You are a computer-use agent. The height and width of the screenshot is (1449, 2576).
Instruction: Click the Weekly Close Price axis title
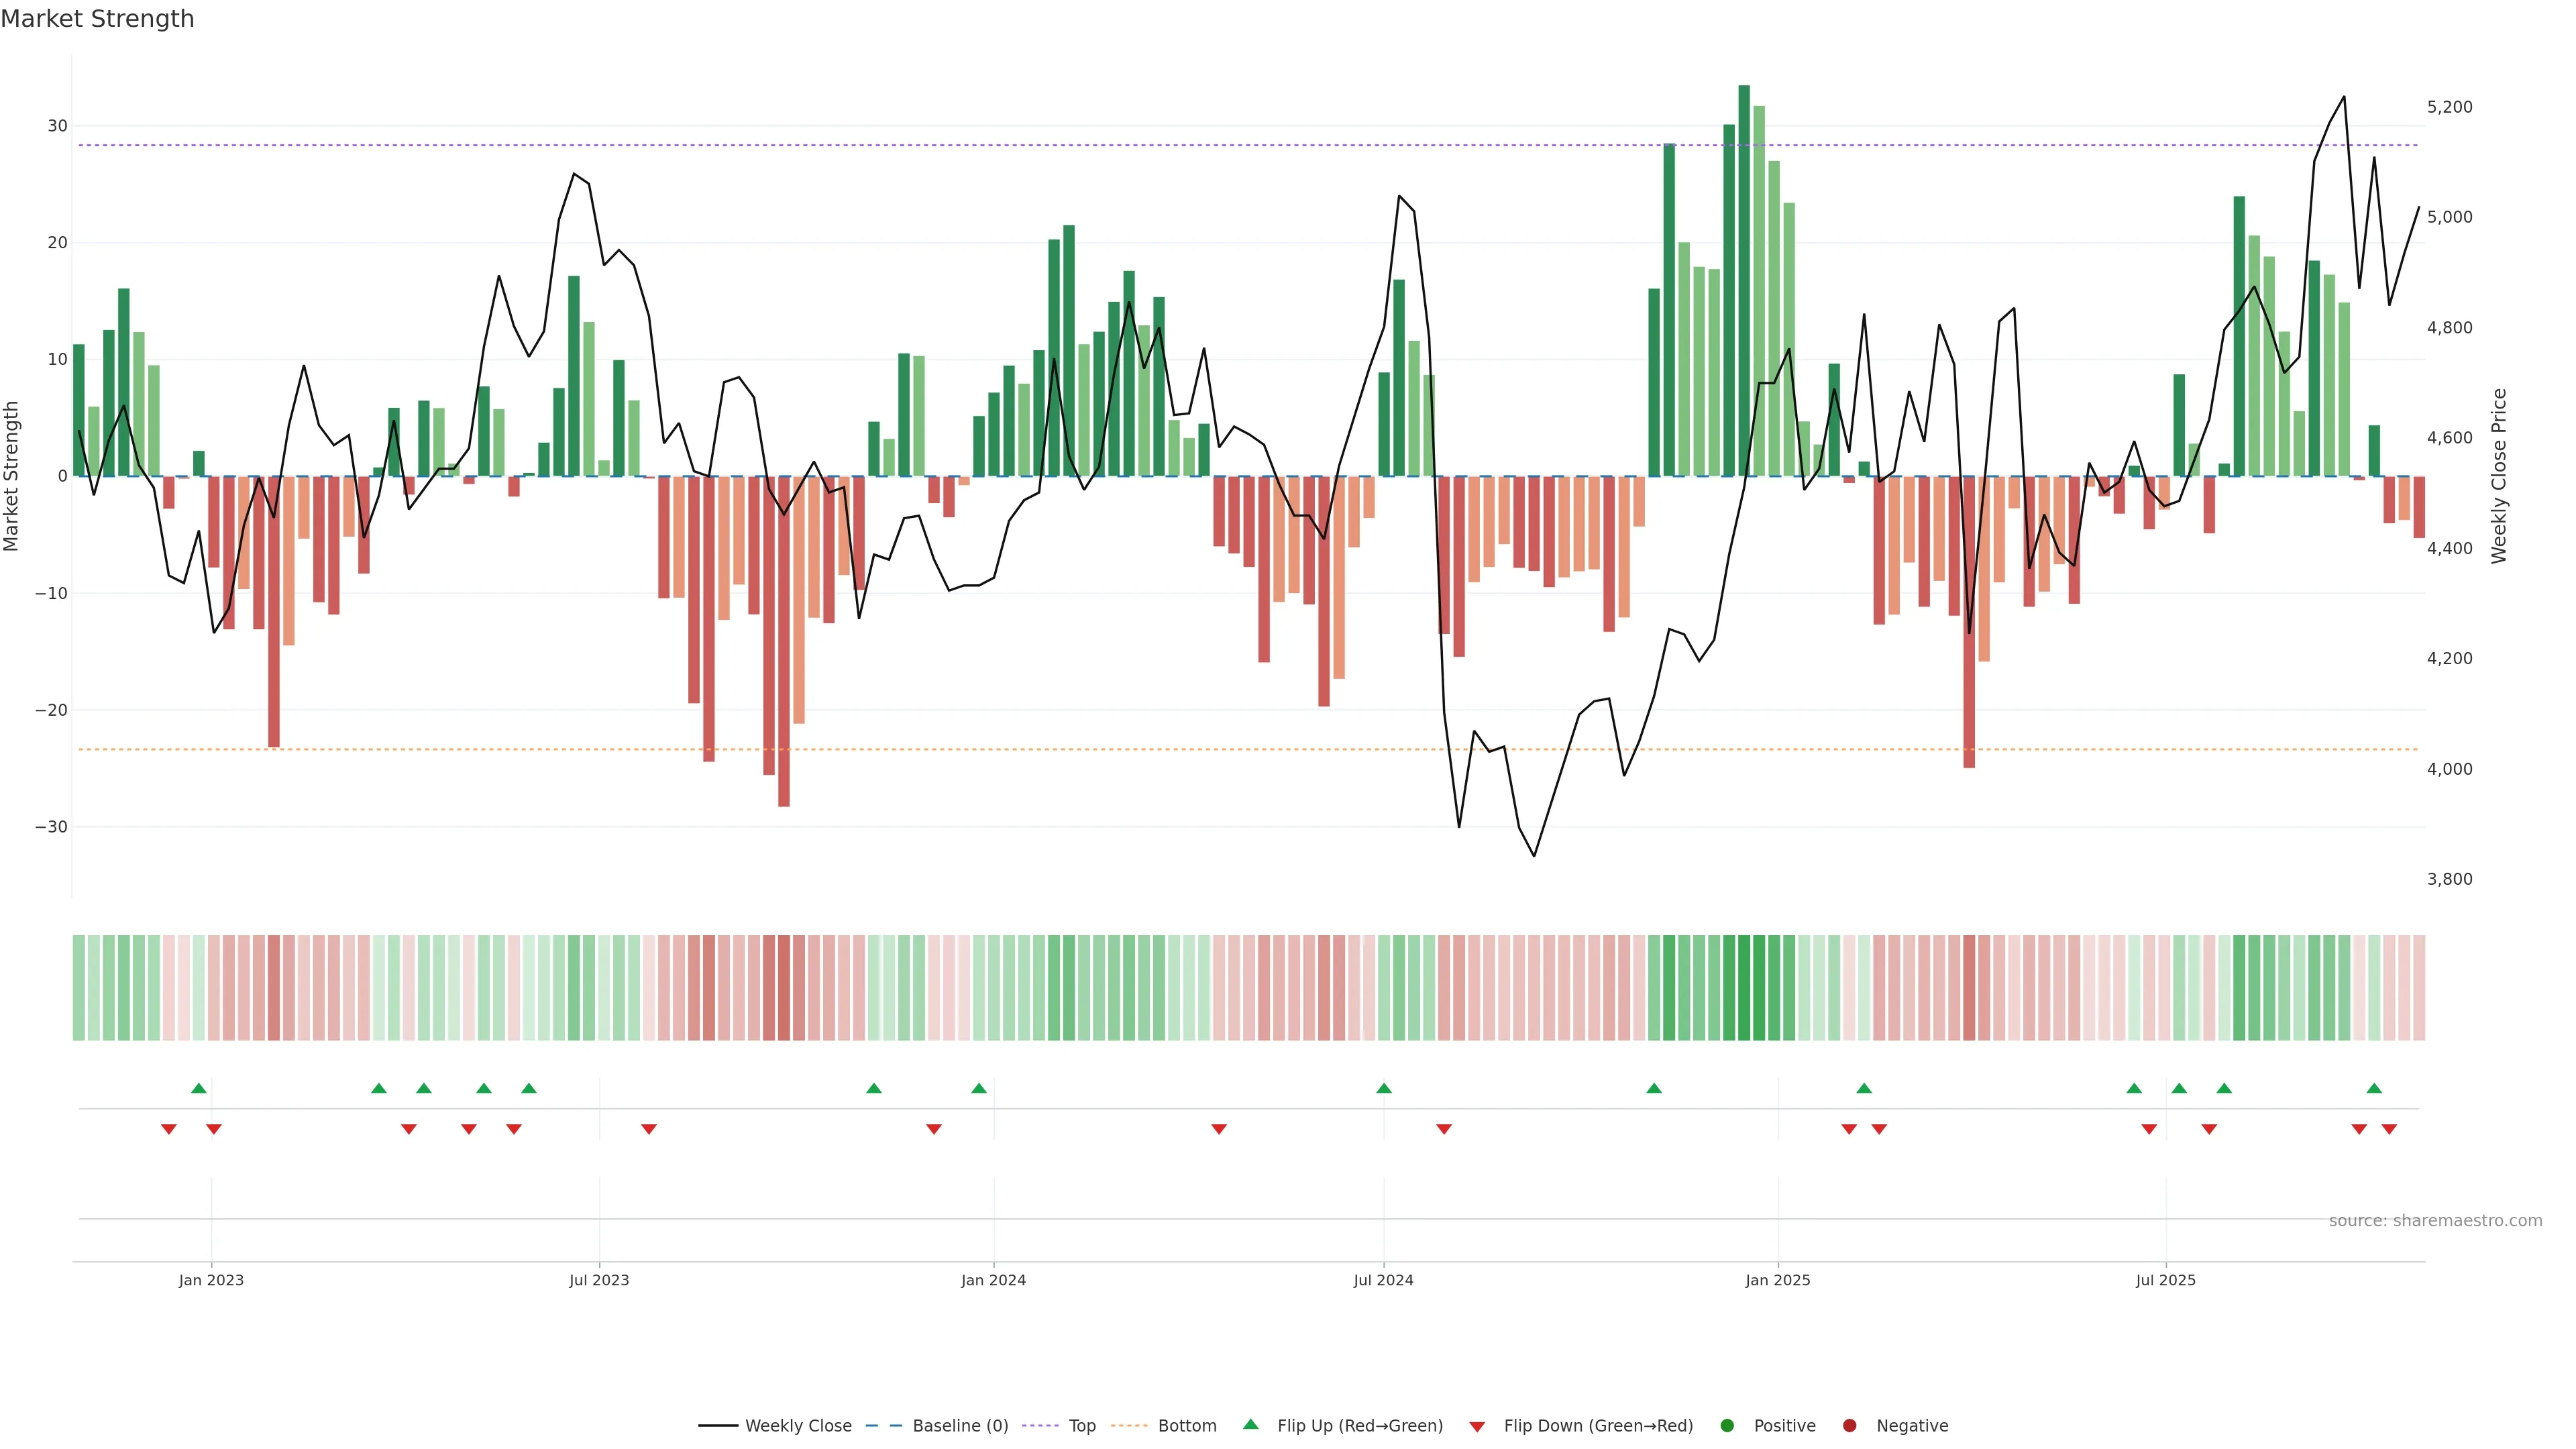click(2499, 476)
